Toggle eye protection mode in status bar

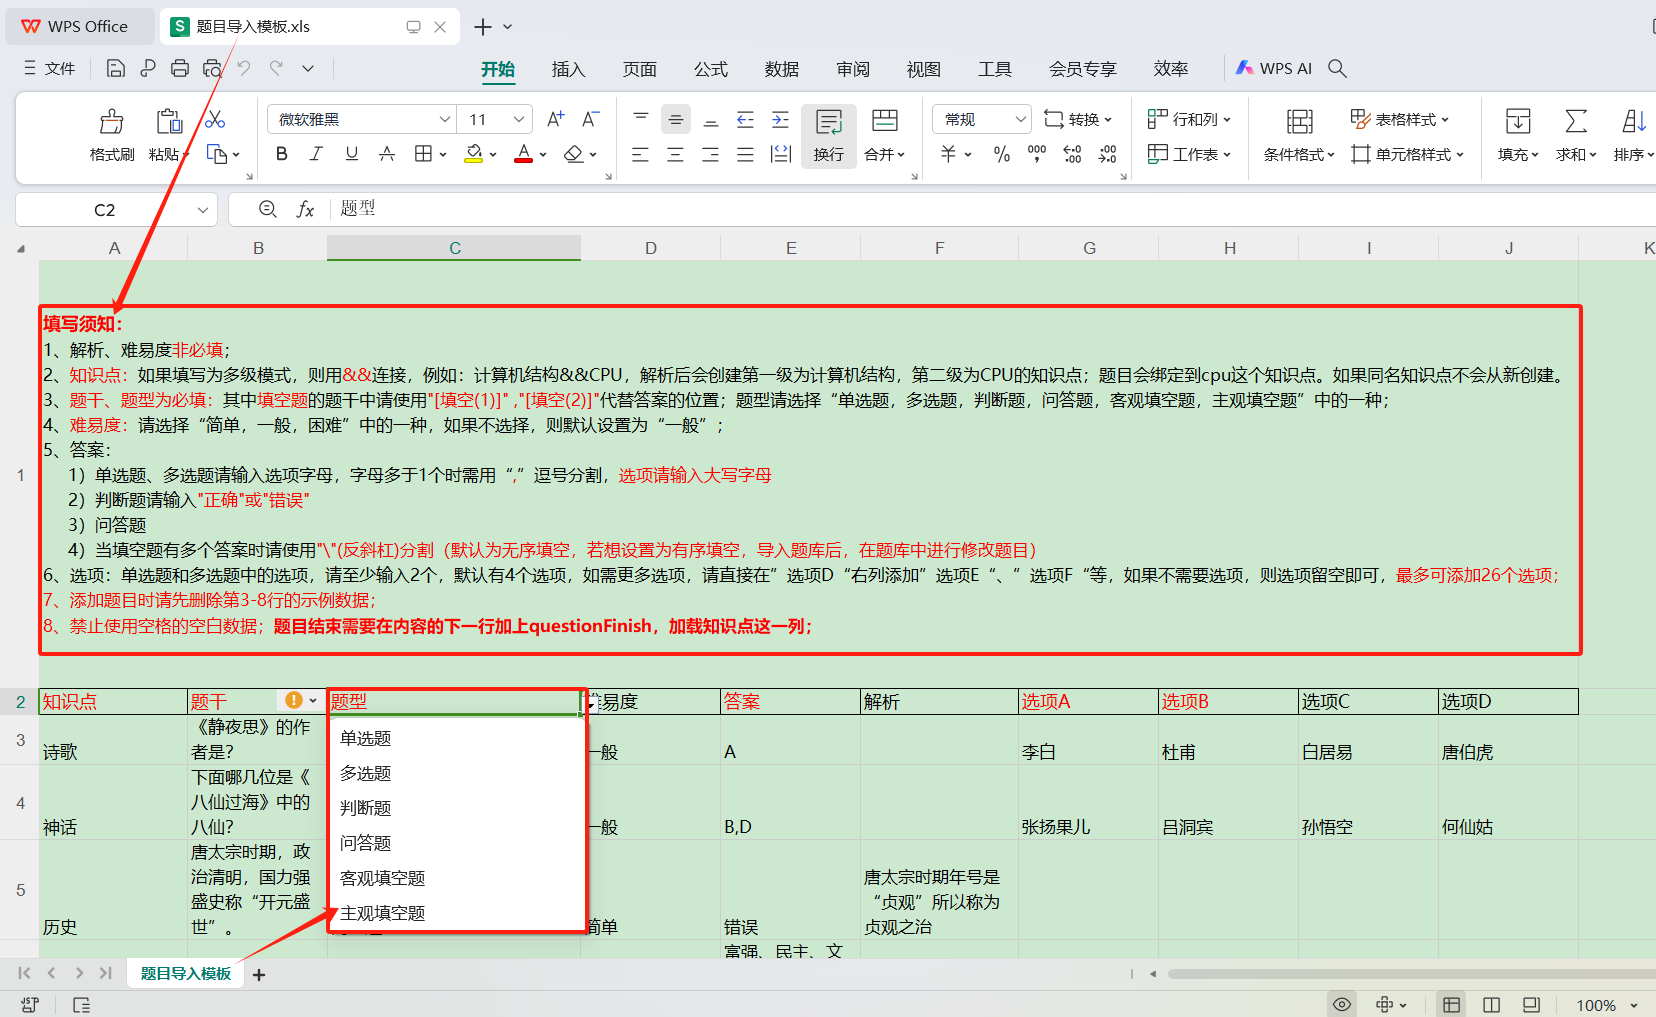tap(1342, 1004)
